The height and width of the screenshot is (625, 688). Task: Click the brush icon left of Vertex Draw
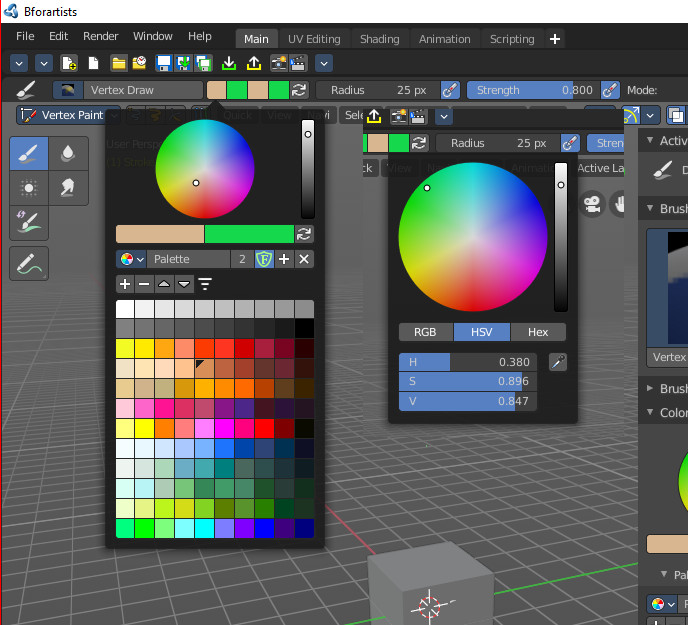(26, 90)
